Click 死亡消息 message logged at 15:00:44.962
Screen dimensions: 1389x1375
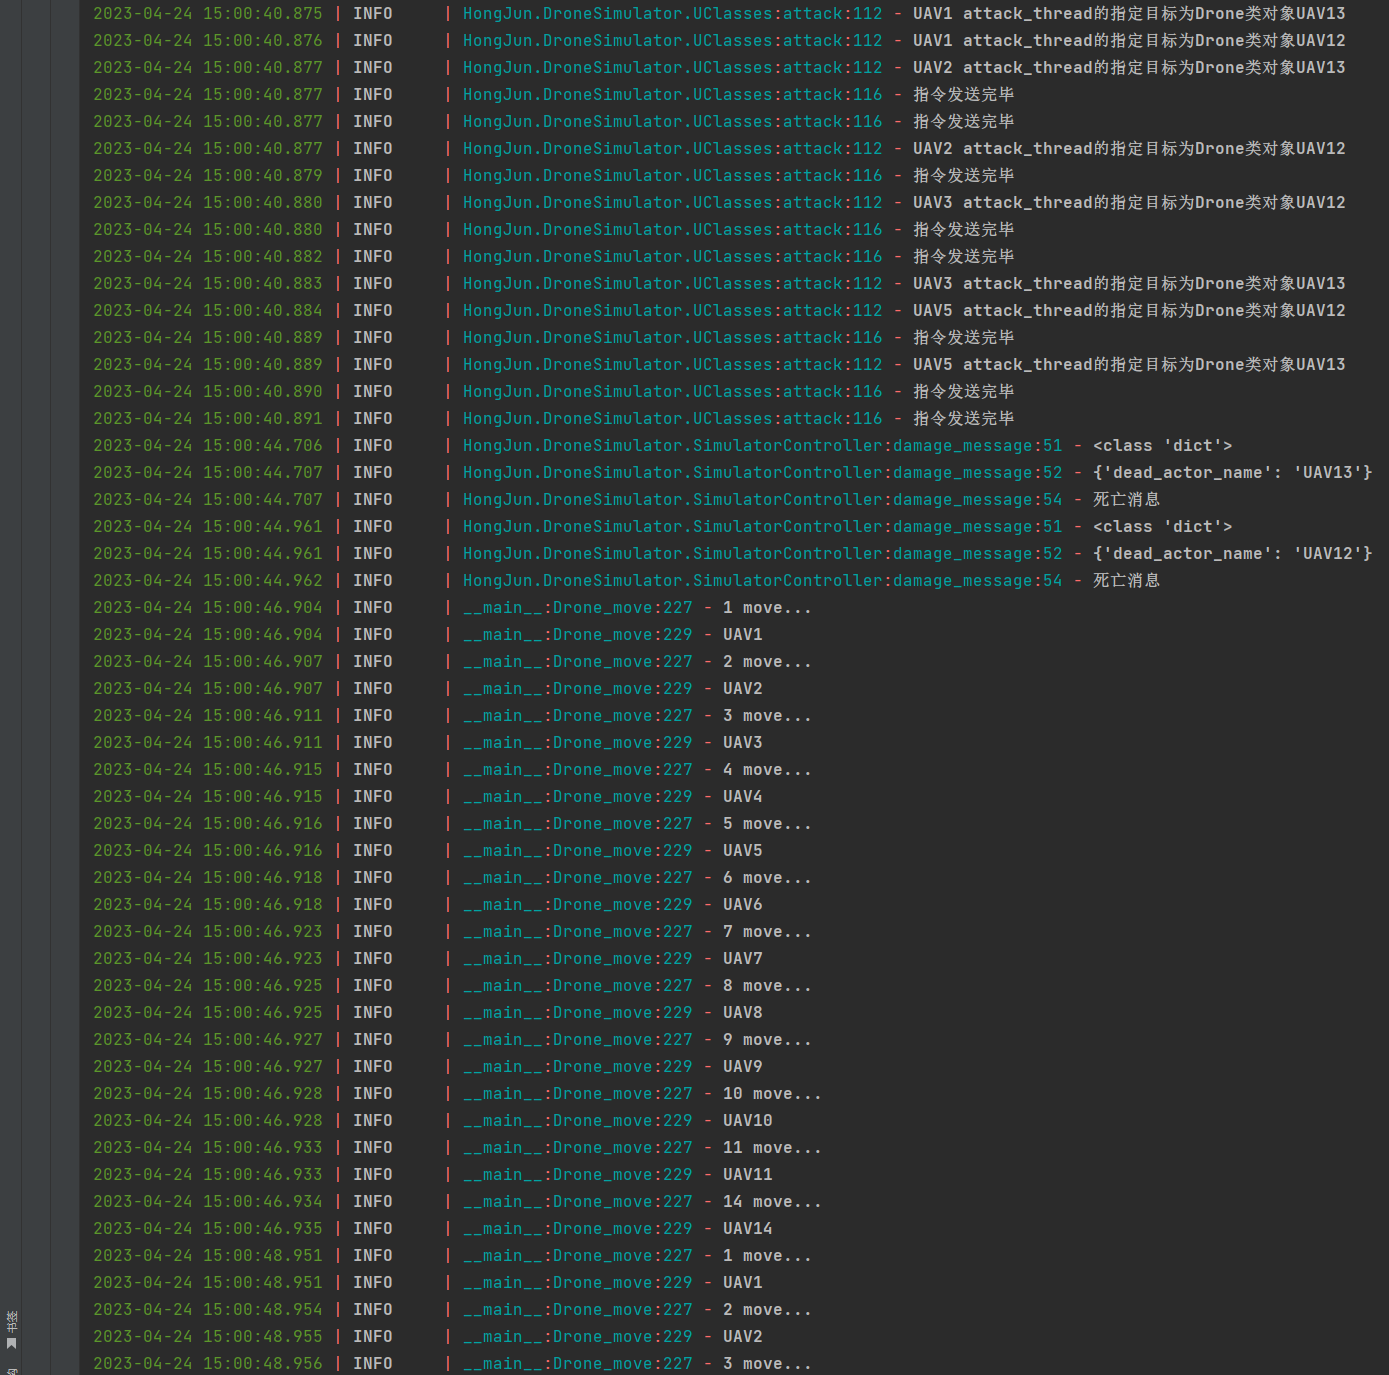tap(1126, 581)
